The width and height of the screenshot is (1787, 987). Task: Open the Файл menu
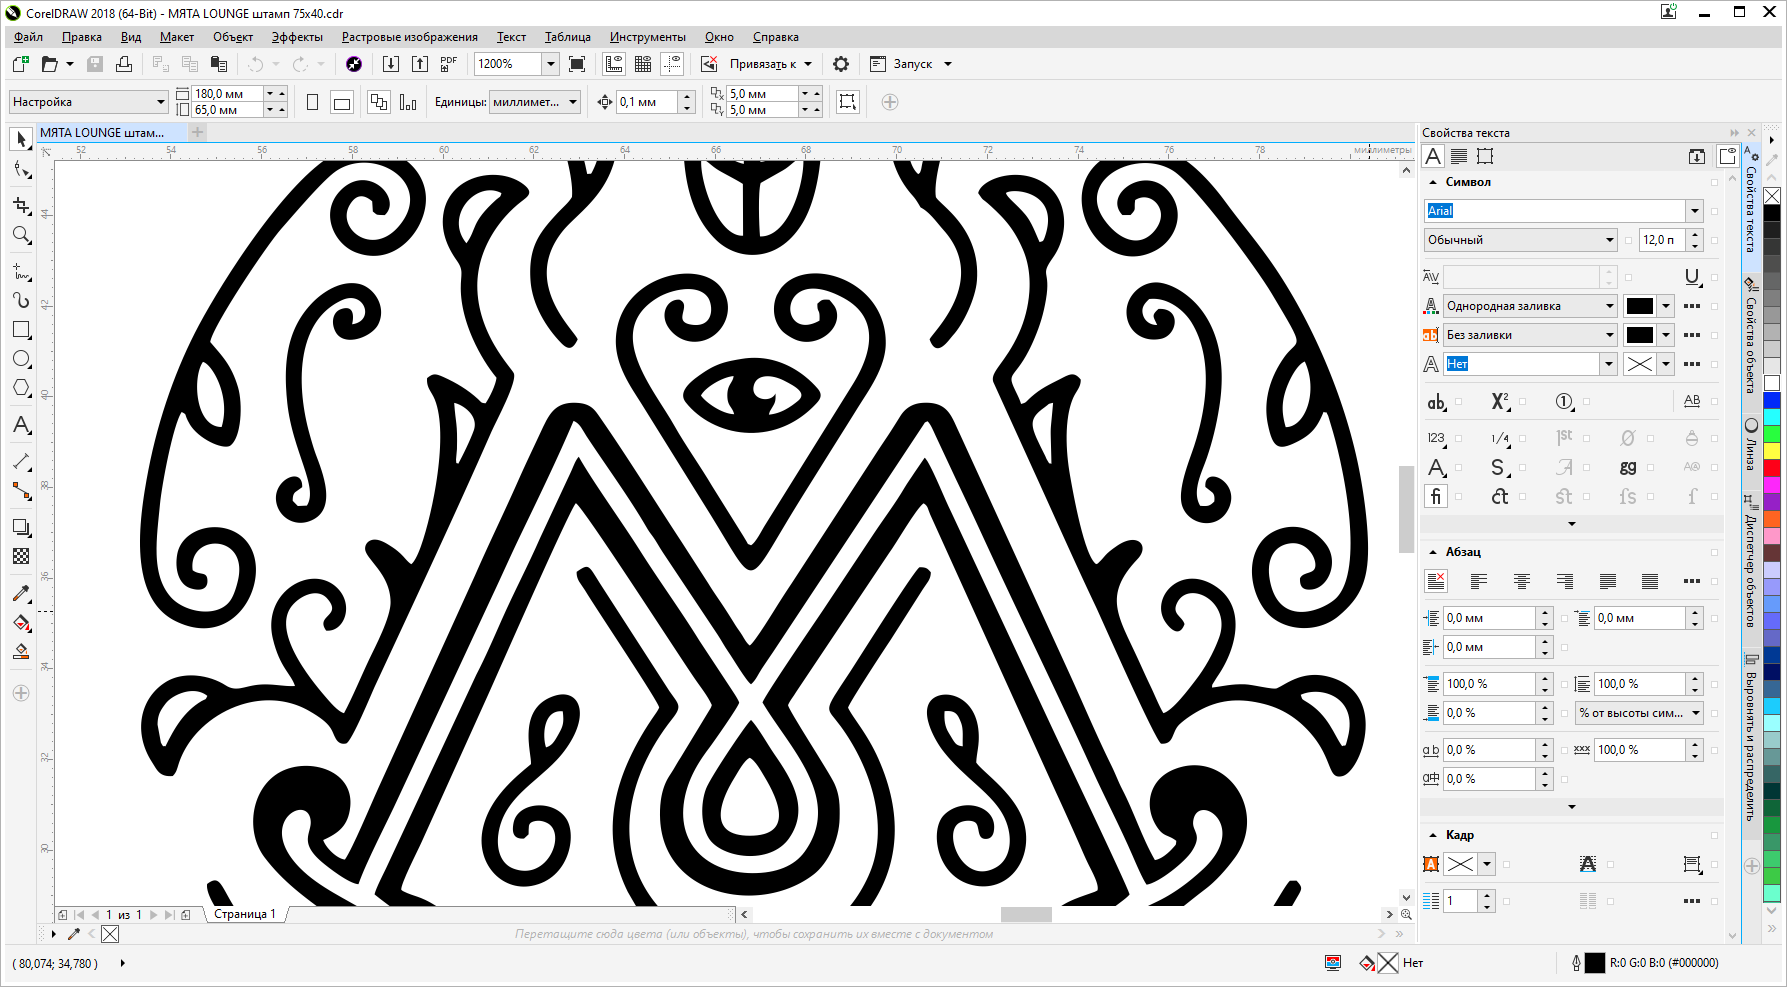[x=29, y=37]
